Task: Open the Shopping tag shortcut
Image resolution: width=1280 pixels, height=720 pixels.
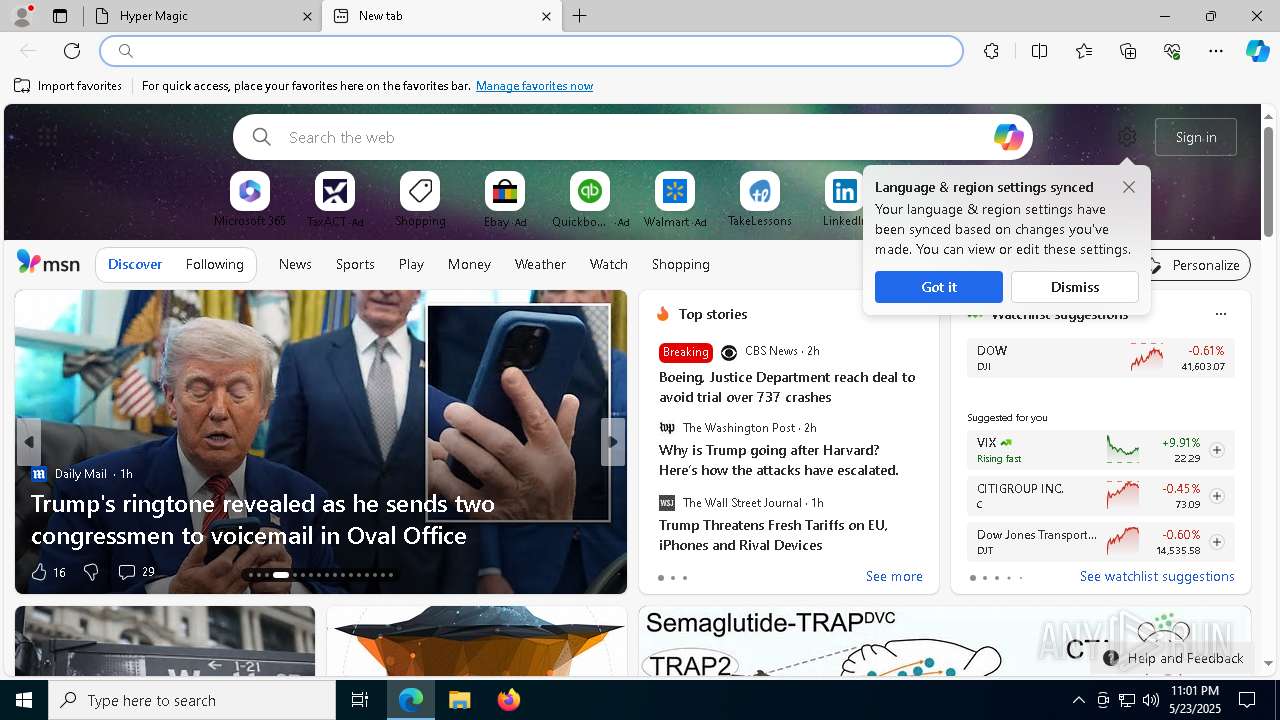Action: pyautogui.click(x=420, y=200)
